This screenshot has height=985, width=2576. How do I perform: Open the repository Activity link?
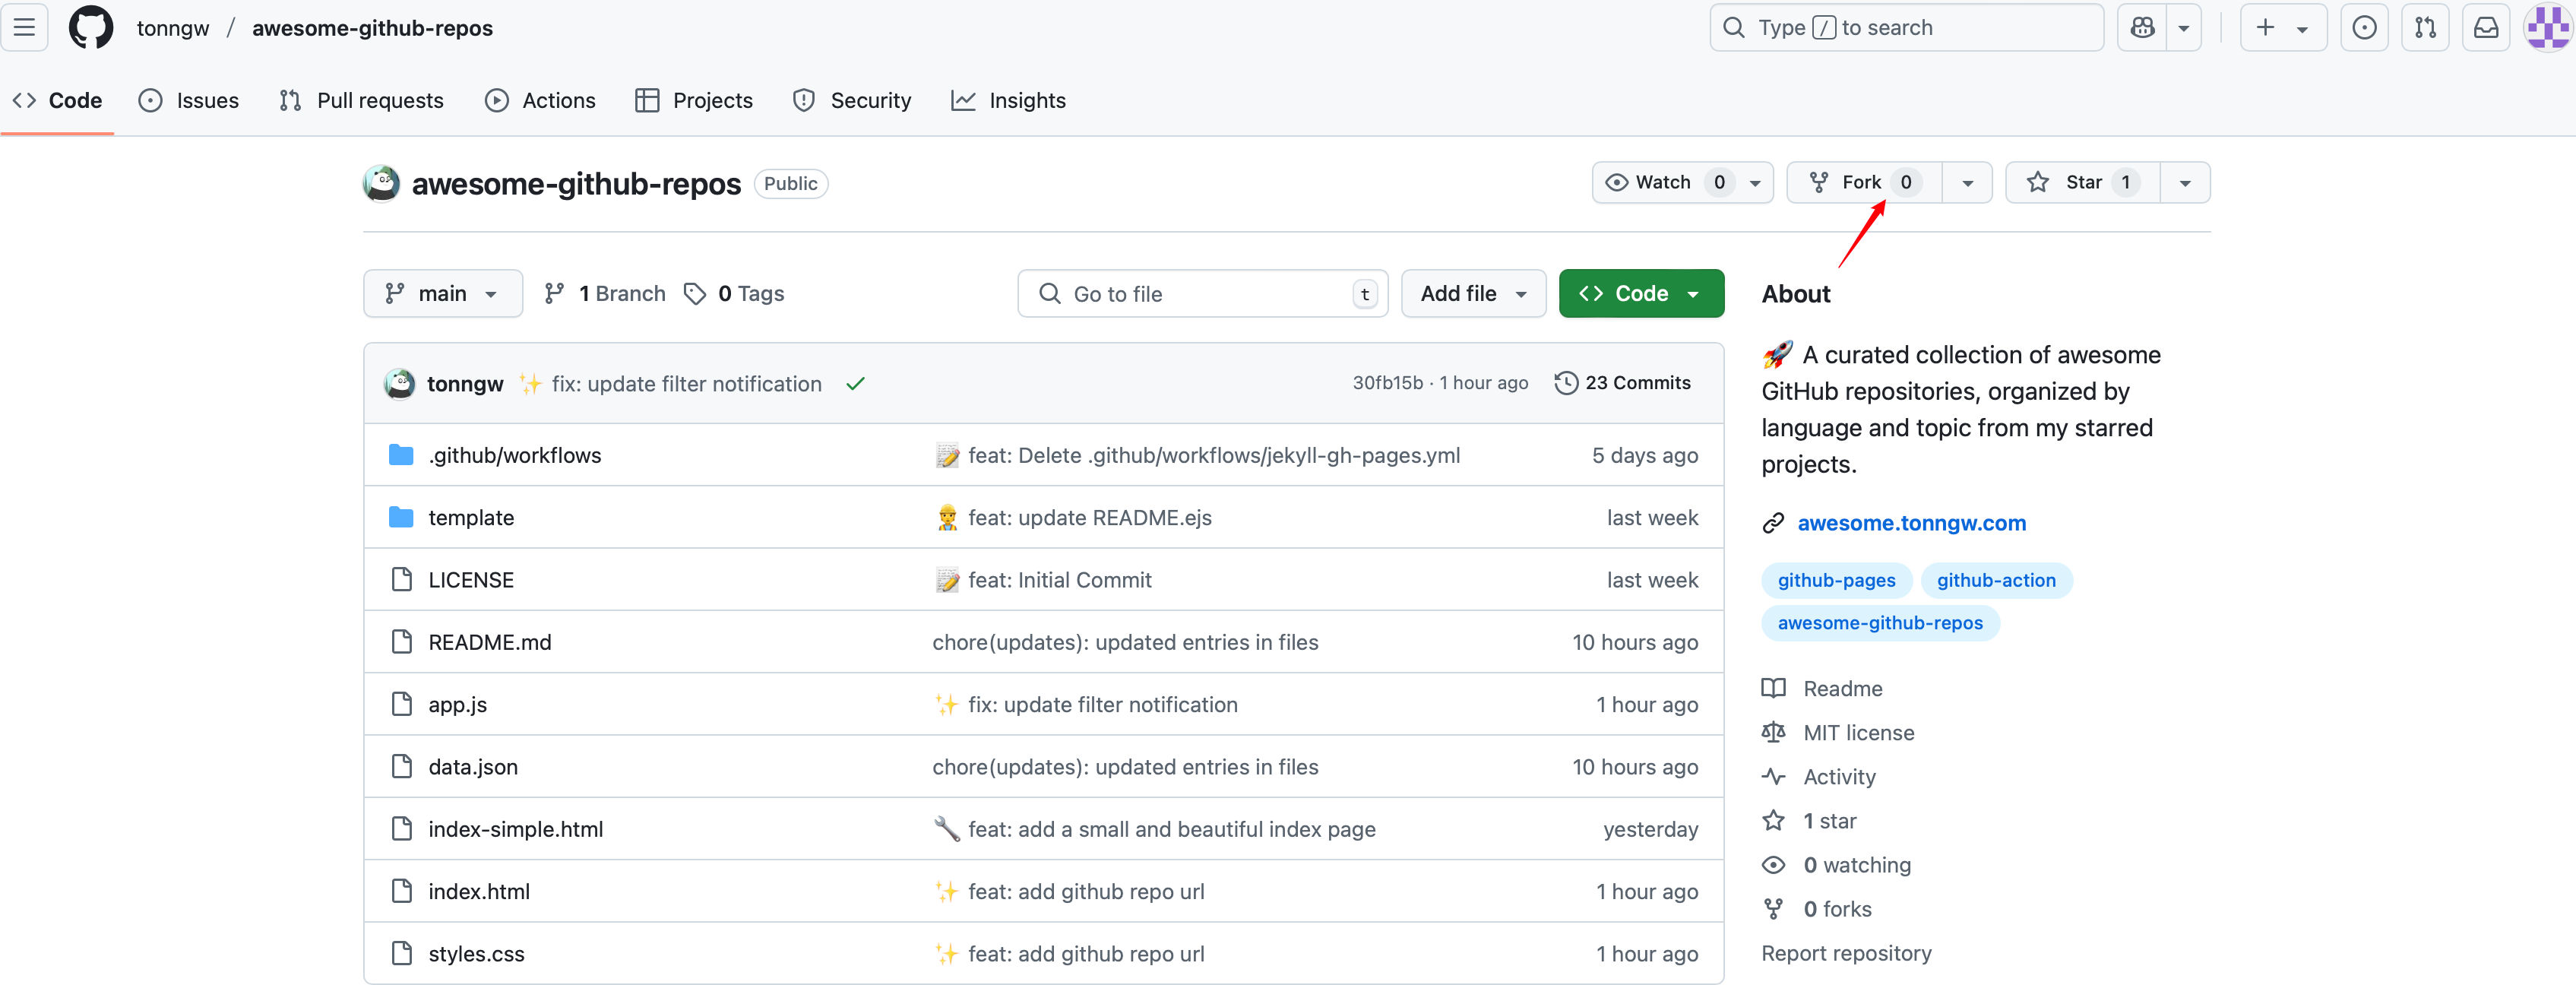[1839, 776]
